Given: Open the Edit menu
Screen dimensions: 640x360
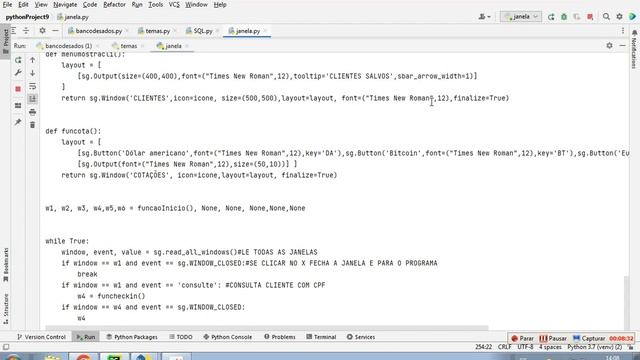Looking at the screenshot, I should click(x=23, y=5).
